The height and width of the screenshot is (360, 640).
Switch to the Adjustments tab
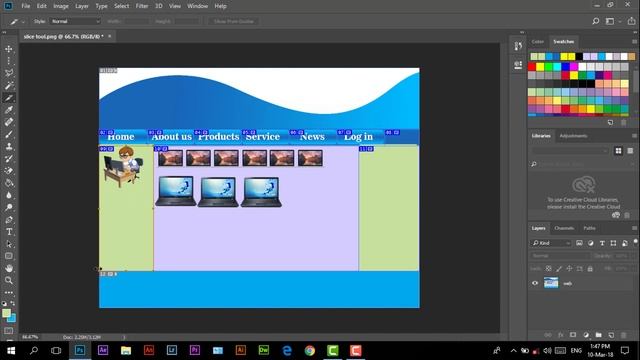[573, 136]
